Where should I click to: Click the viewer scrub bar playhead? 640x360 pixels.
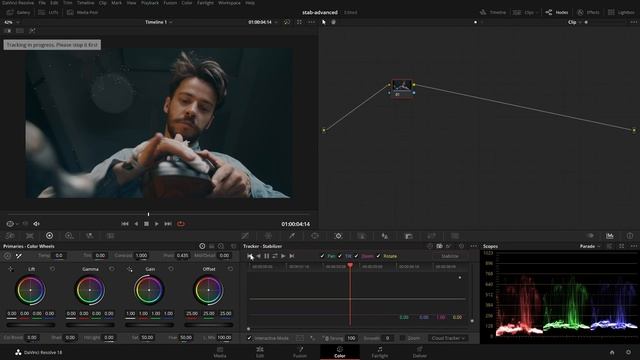149,214
